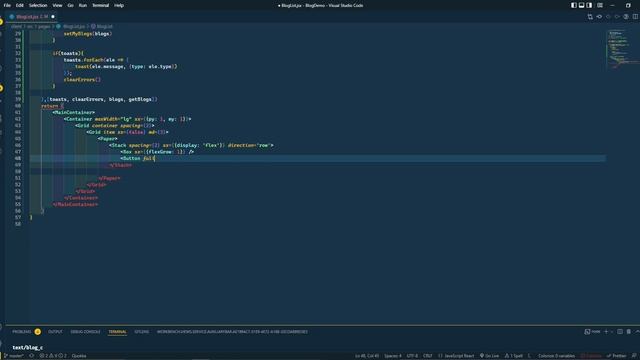
Task: Click the Go Live status button
Action: coord(489,356)
